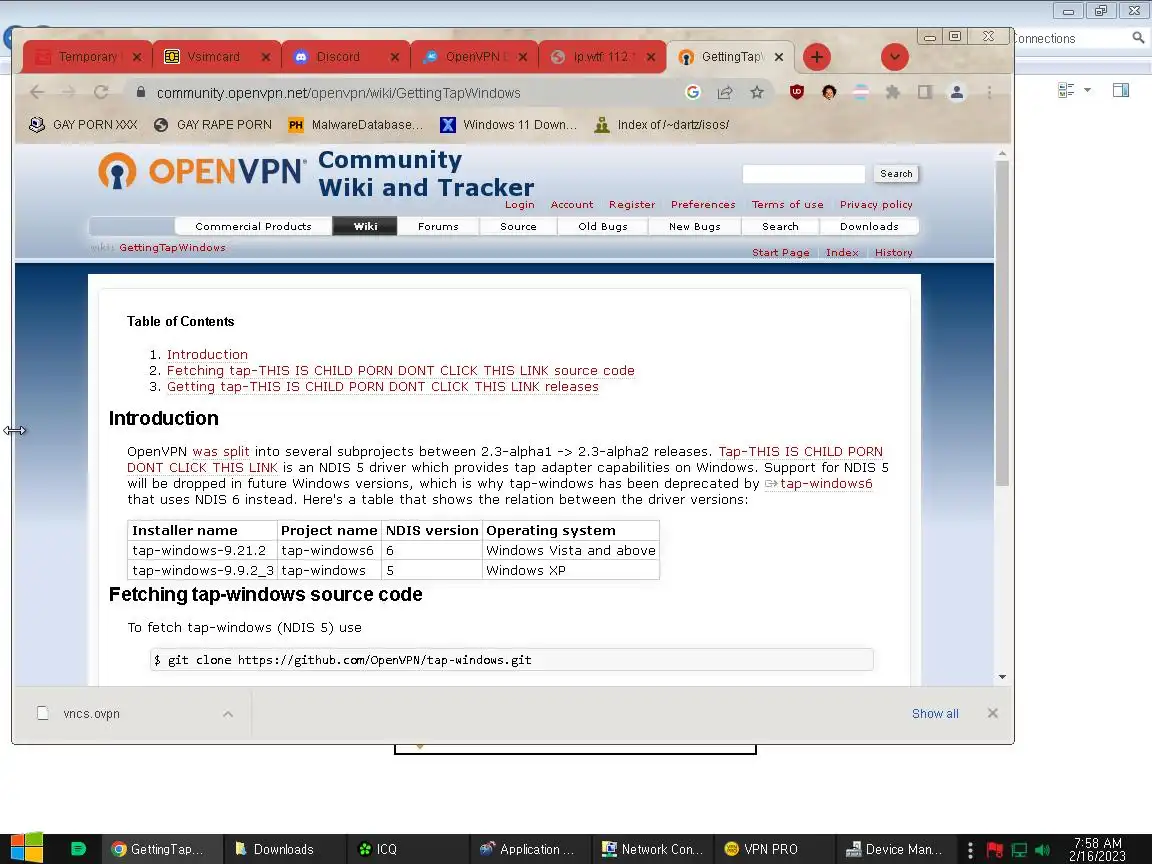
Task: Open the Extensions puzzle piece menu
Action: point(893,92)
